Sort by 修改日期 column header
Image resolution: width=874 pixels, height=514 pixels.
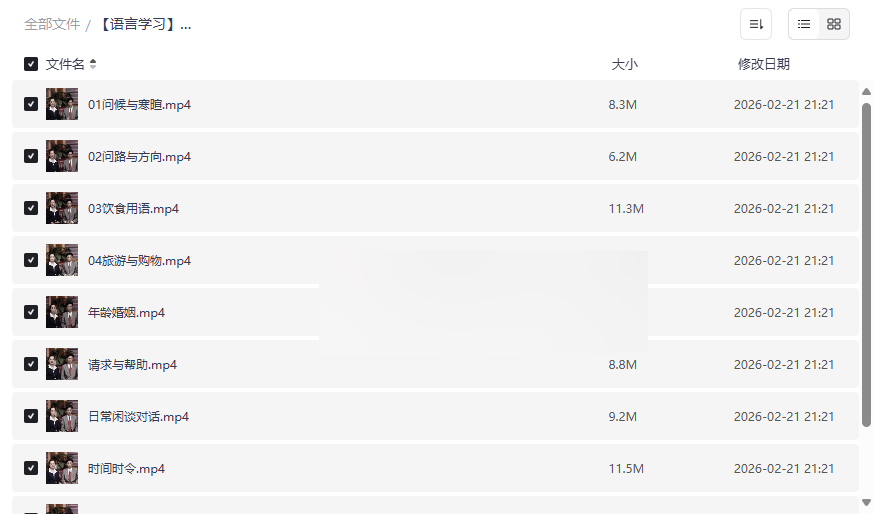click(x=764, y=64)
